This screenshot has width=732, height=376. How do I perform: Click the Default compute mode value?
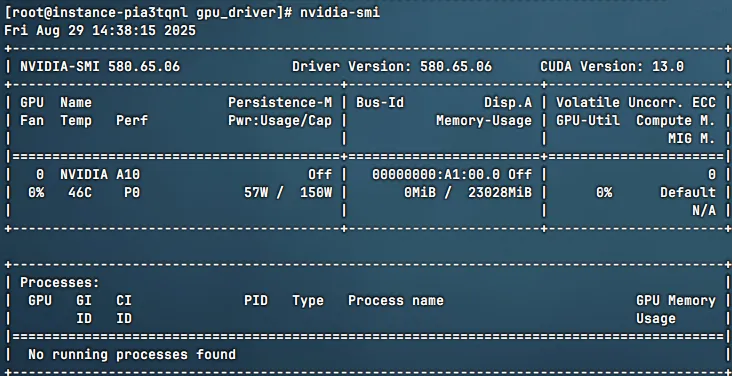click(x=688, y=192)
